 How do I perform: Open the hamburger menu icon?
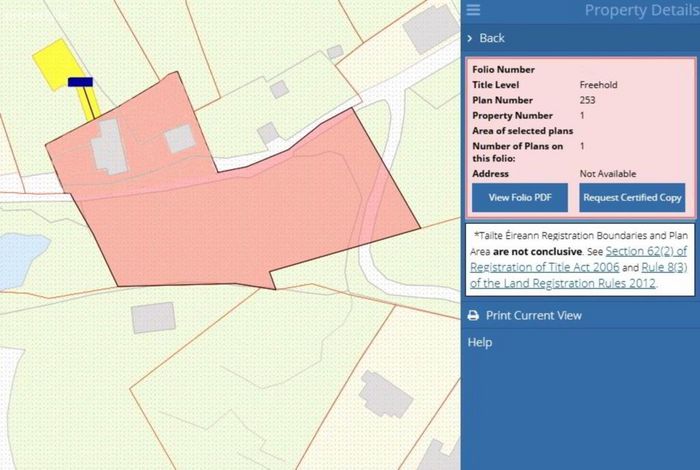(x=473, y=9)
